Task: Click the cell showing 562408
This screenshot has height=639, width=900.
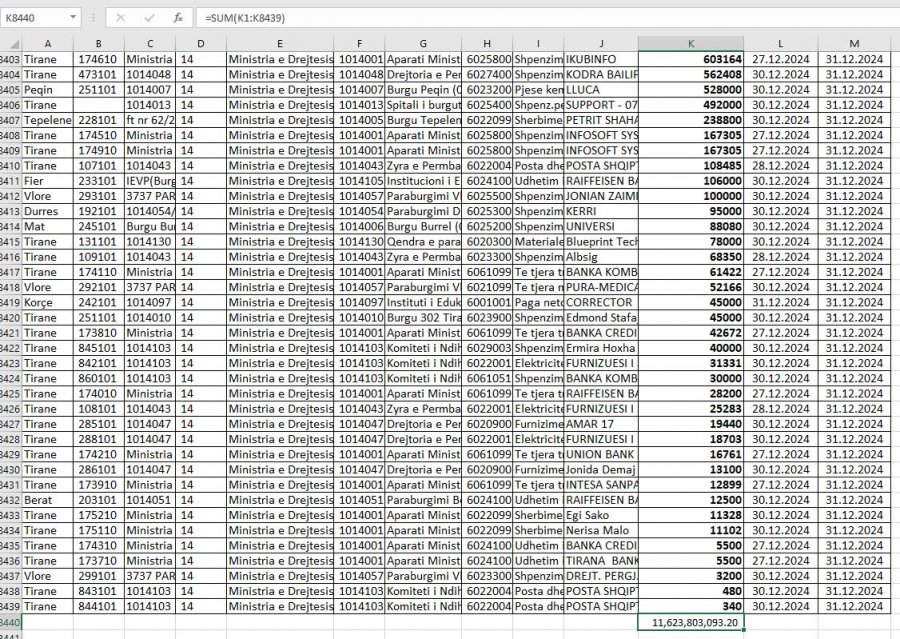Action: point(691,74)
